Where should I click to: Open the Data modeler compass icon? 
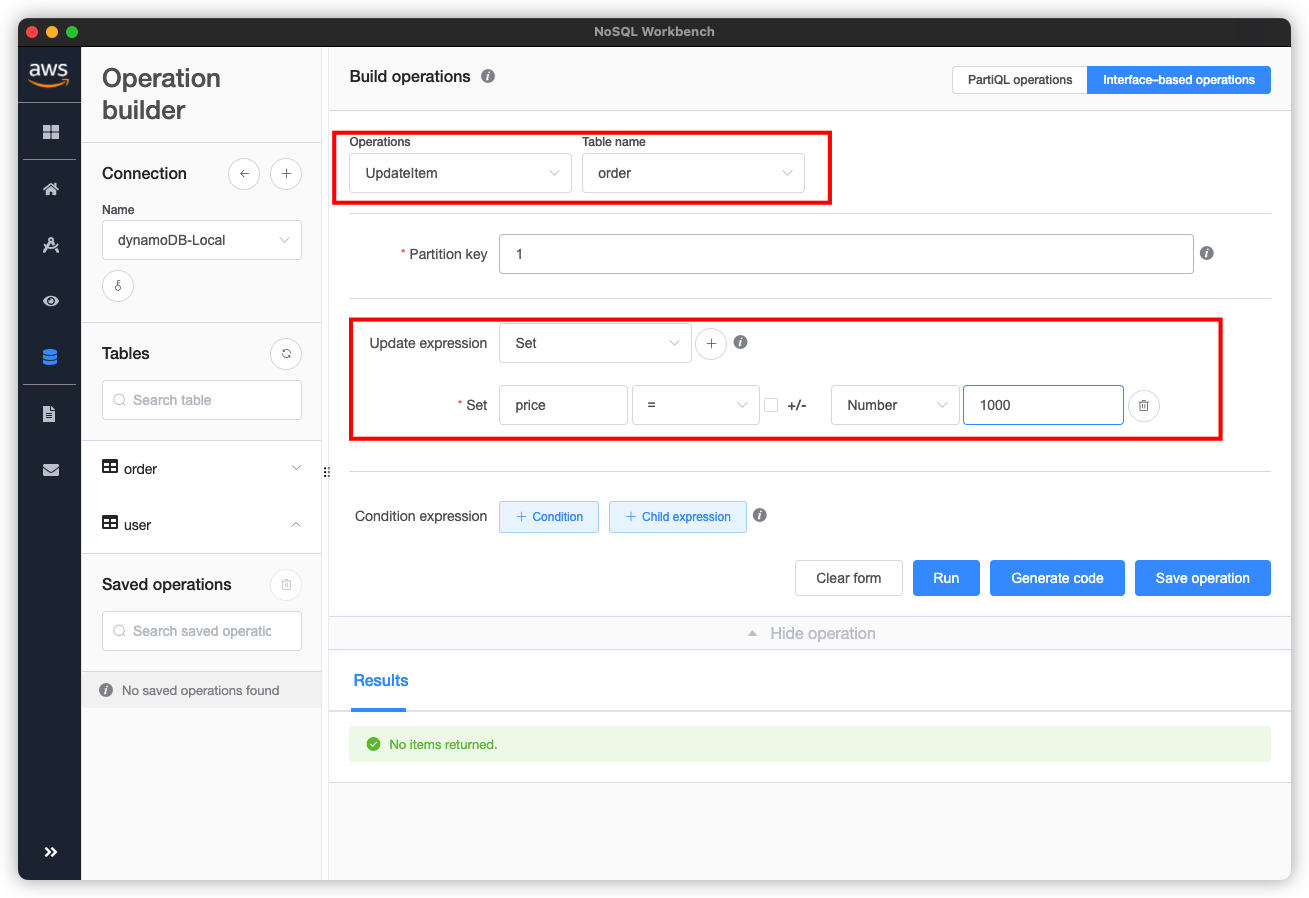pyautogui.click(x=50, y=244)
